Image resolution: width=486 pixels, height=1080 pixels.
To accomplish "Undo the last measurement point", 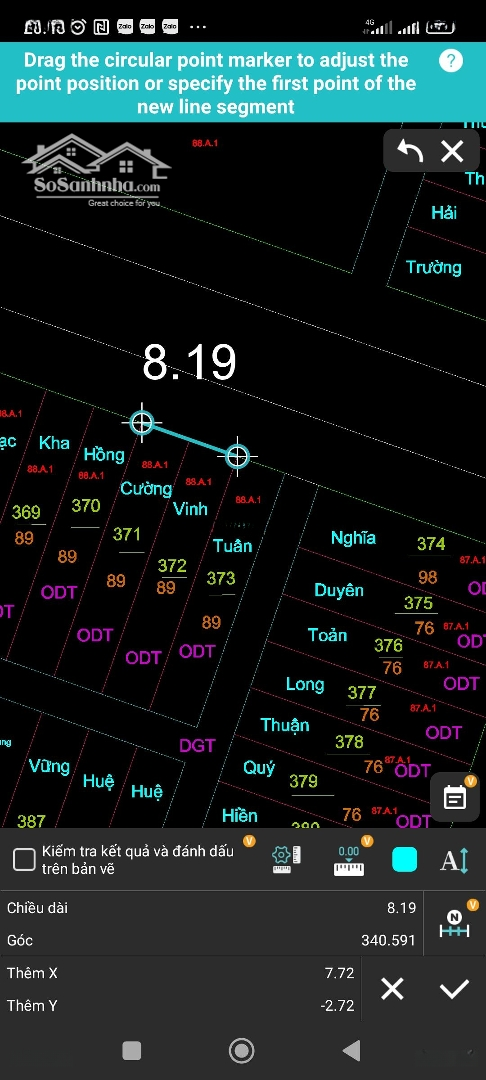I will coord(410,150).
